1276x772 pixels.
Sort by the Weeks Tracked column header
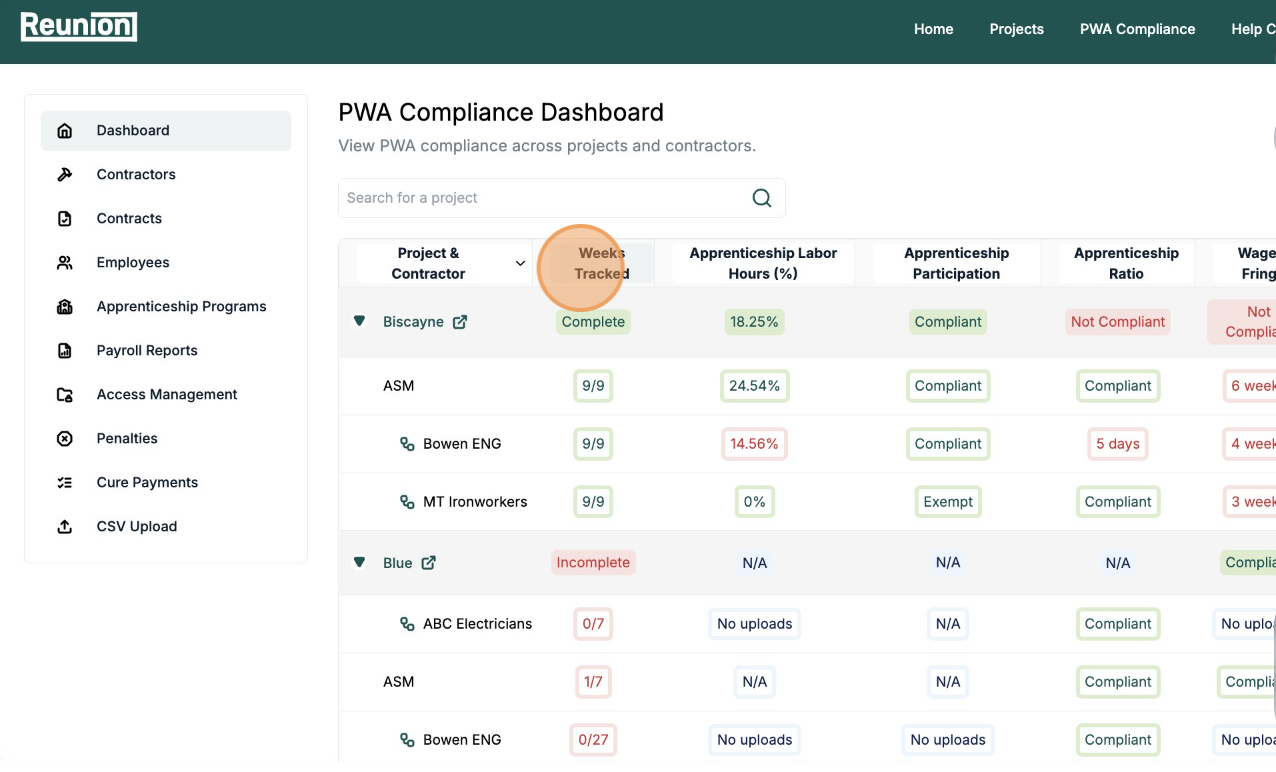point(601,263)
